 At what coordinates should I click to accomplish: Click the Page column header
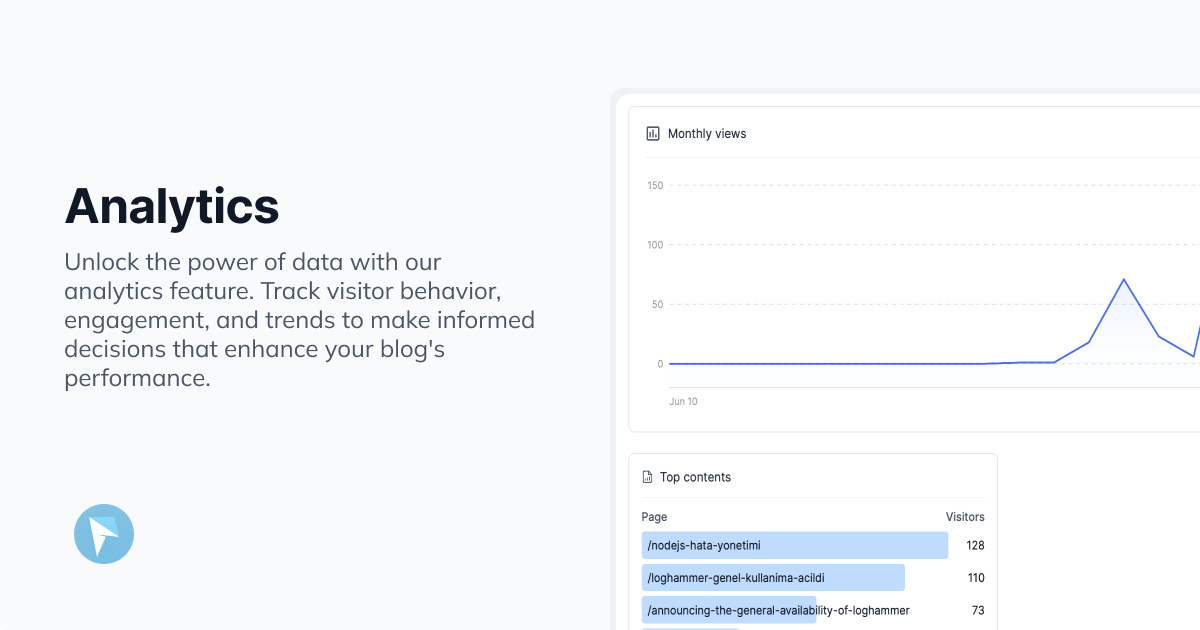(x=654, y=517)
